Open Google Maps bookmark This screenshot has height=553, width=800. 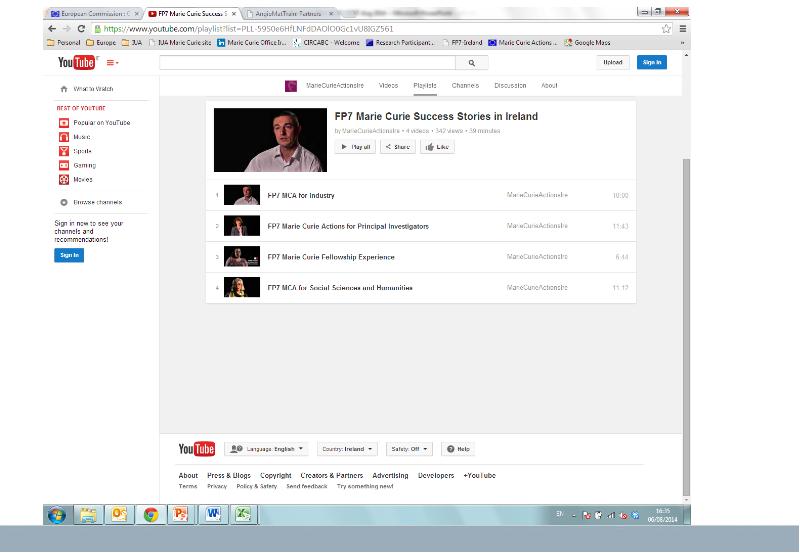(x=587, y=43)
